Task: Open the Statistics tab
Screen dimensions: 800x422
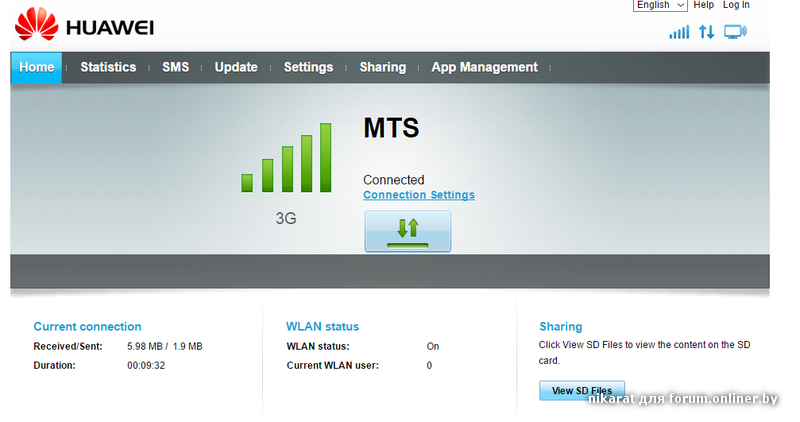Action: (108, 67)
